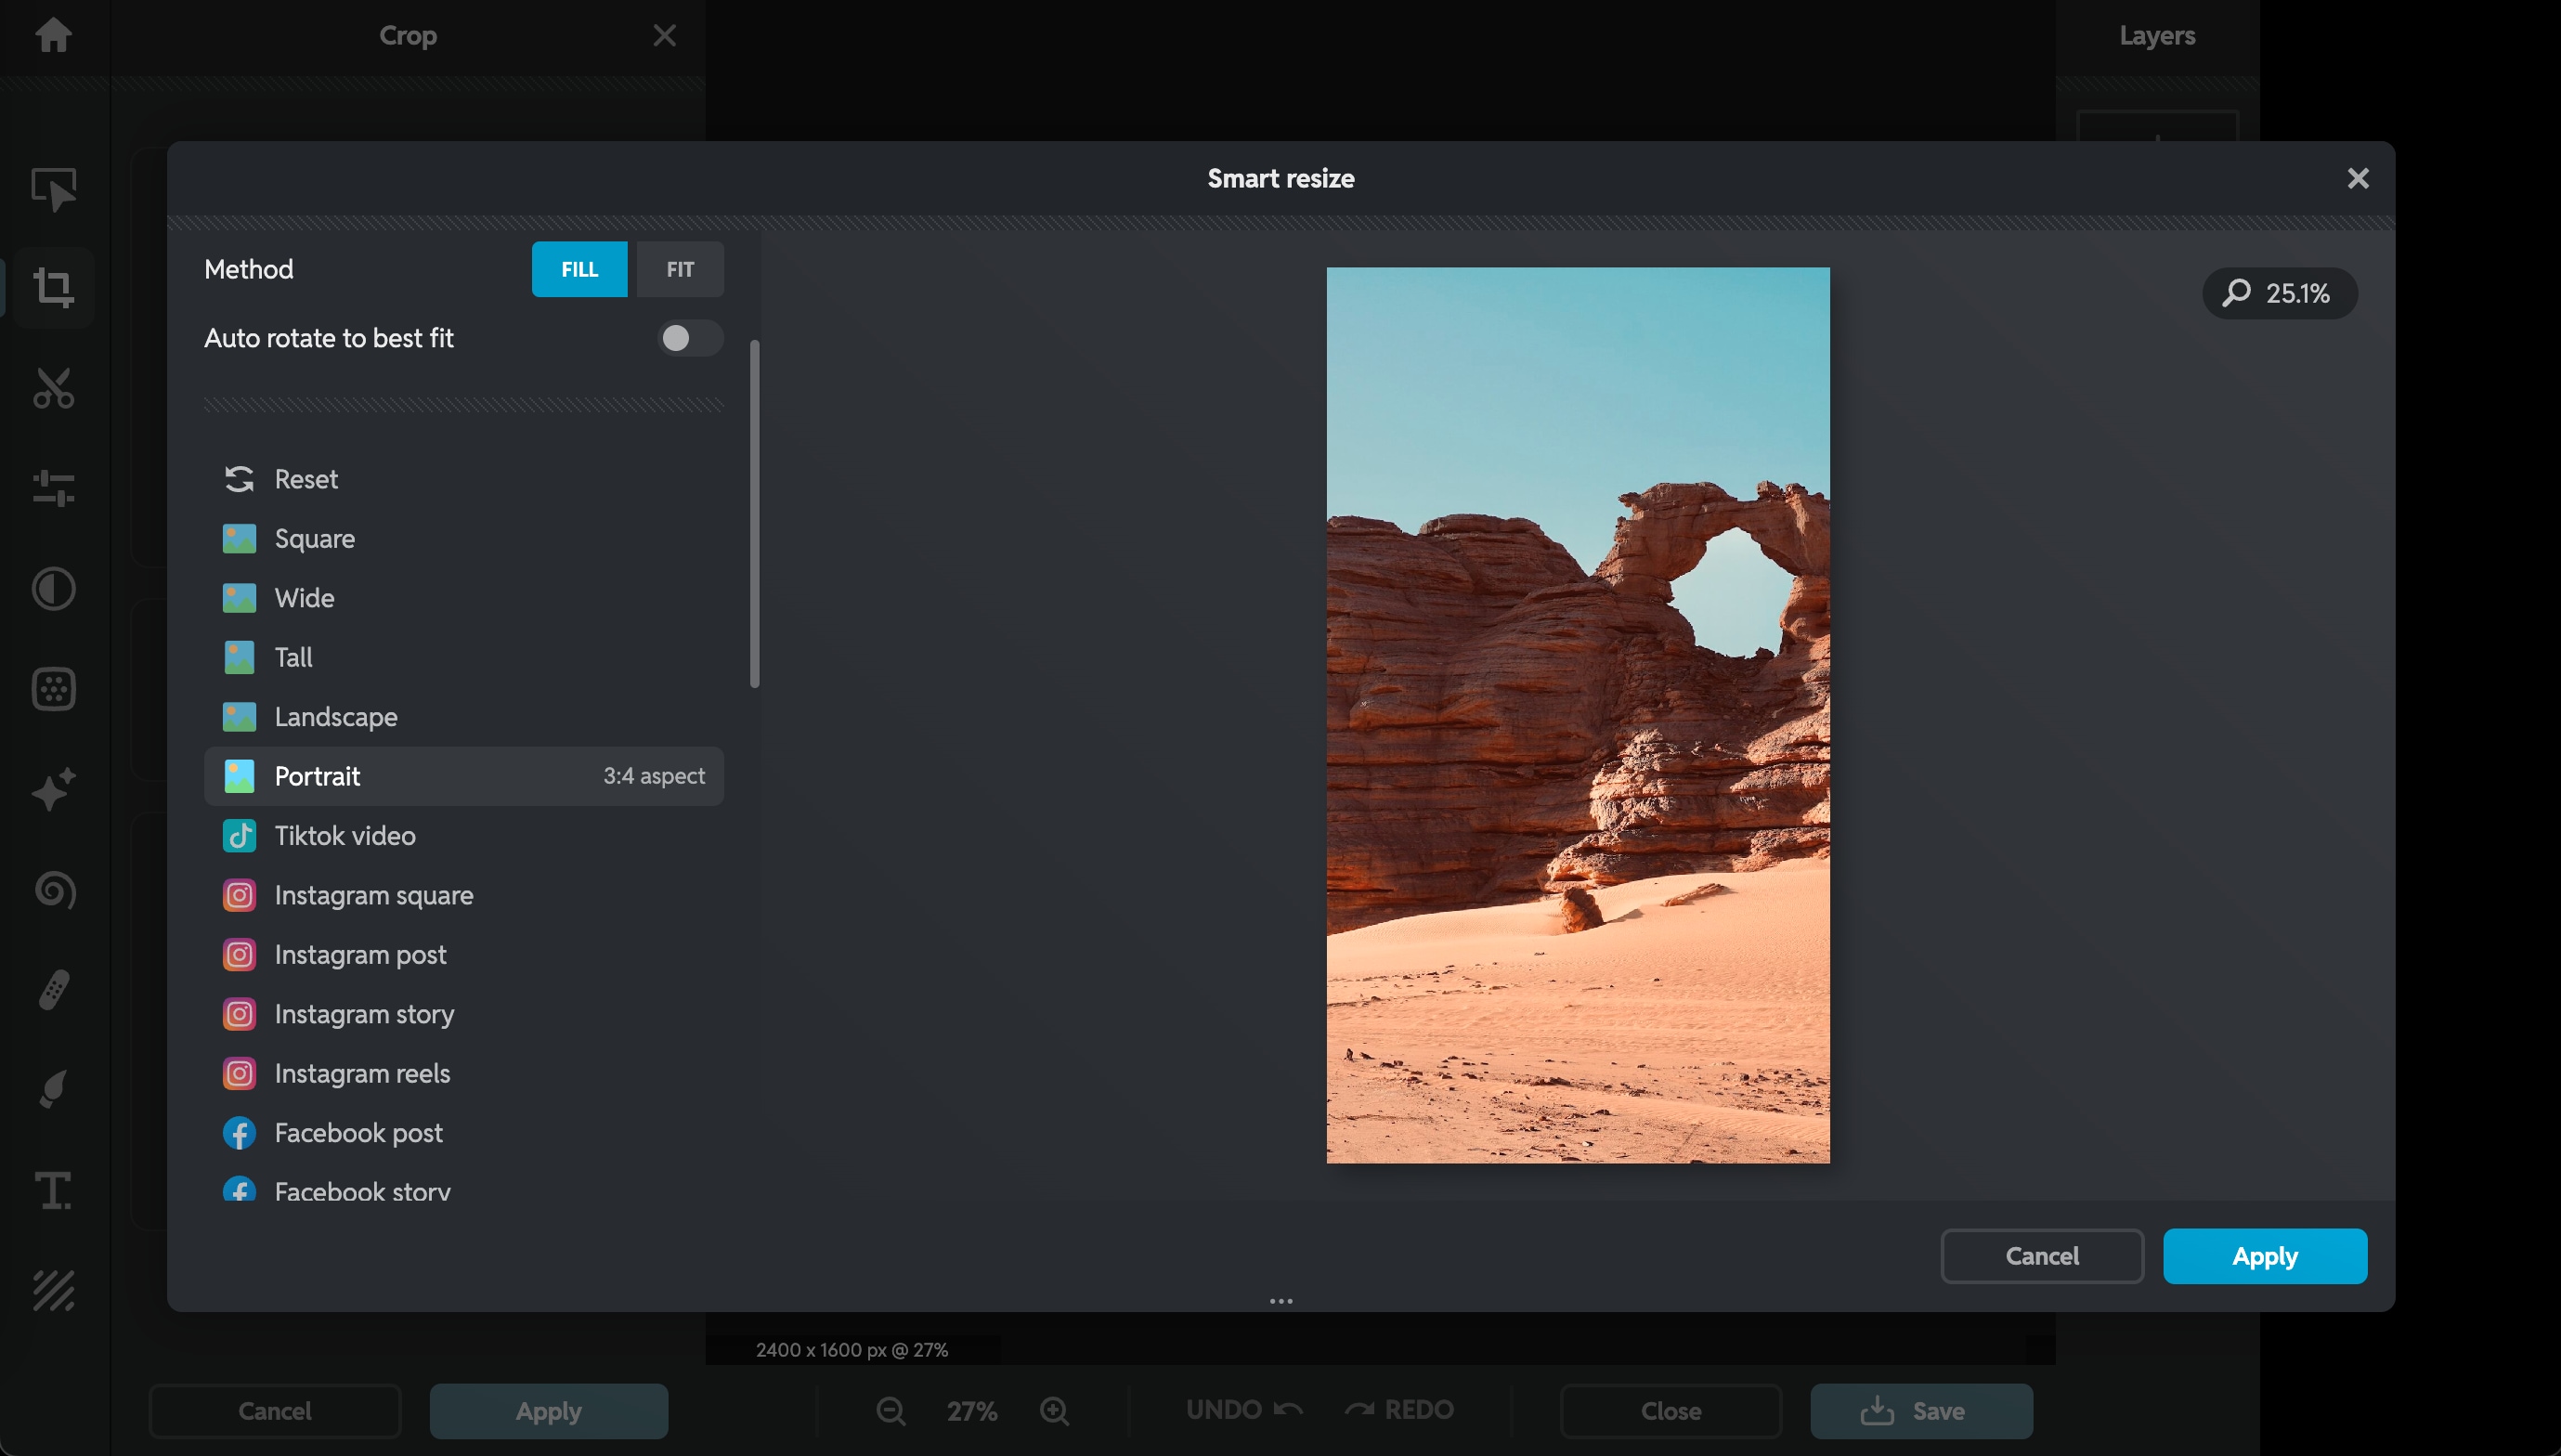This screenshot has height=1456, width=2561.
Task: Click Cancel in the Crop panel
Action: 274,1411
